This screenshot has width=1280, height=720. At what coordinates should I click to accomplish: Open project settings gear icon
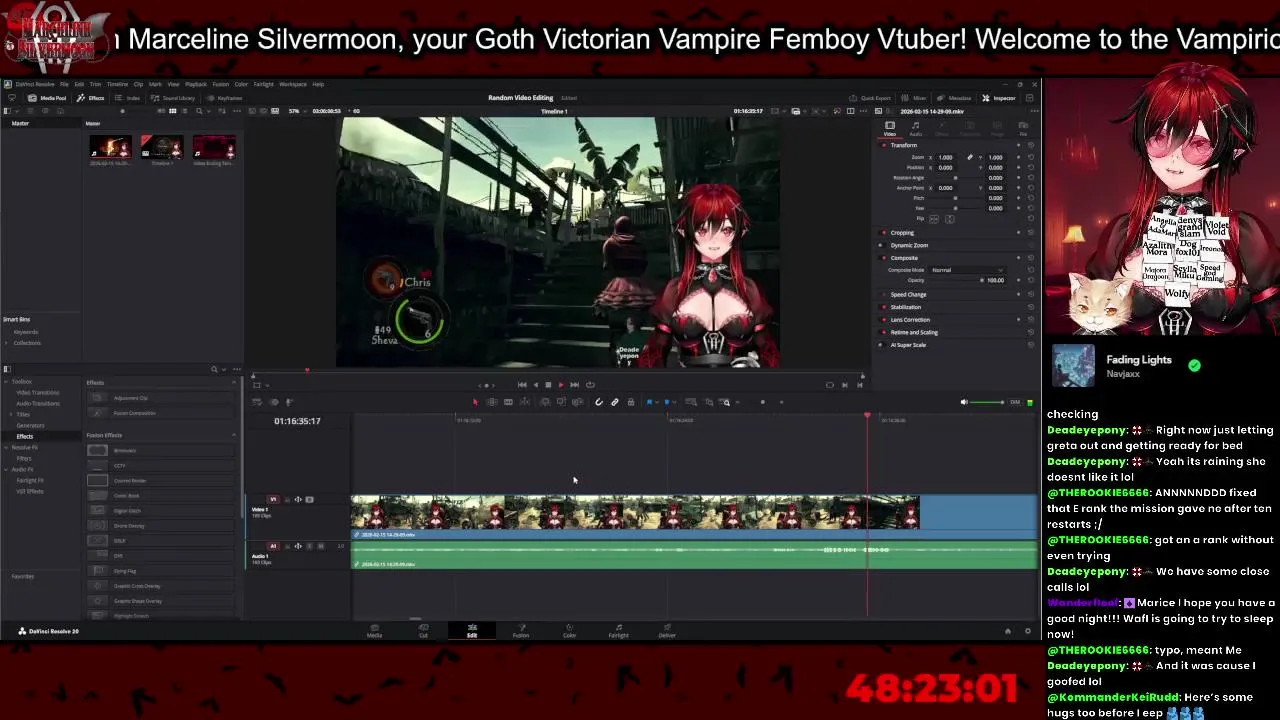pyautogui.click(x=1027, y=631)
